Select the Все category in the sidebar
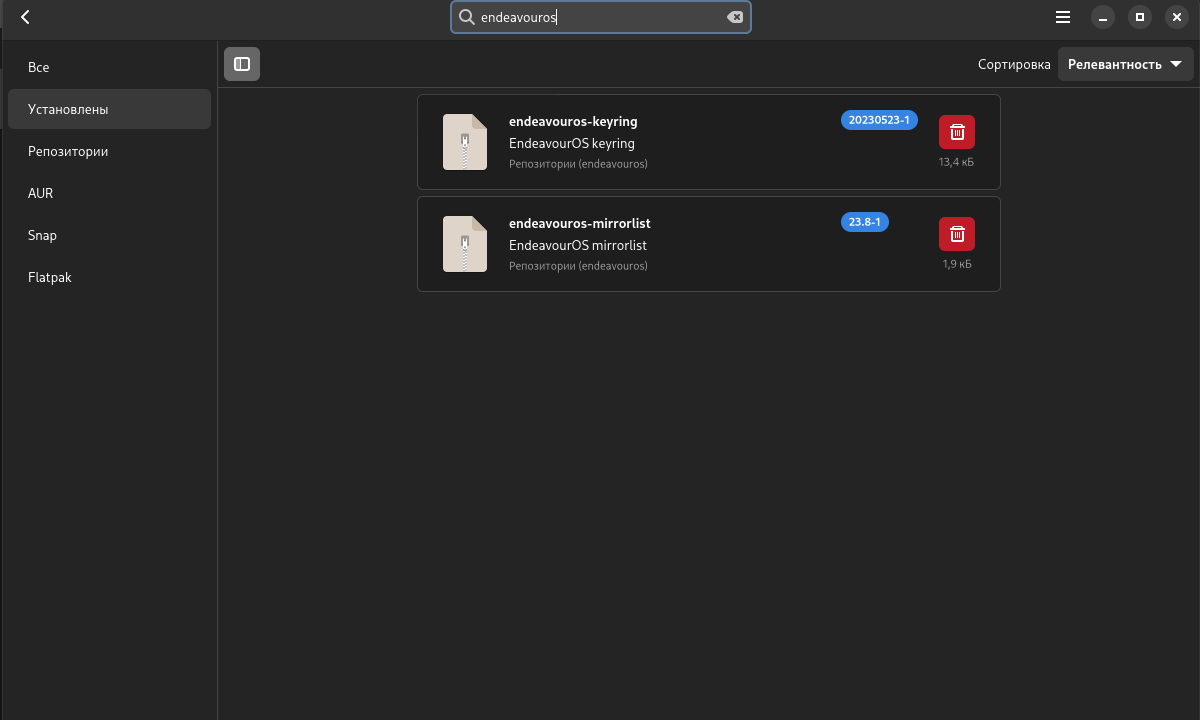This screenshot has height=720, width=1200. 109,67
